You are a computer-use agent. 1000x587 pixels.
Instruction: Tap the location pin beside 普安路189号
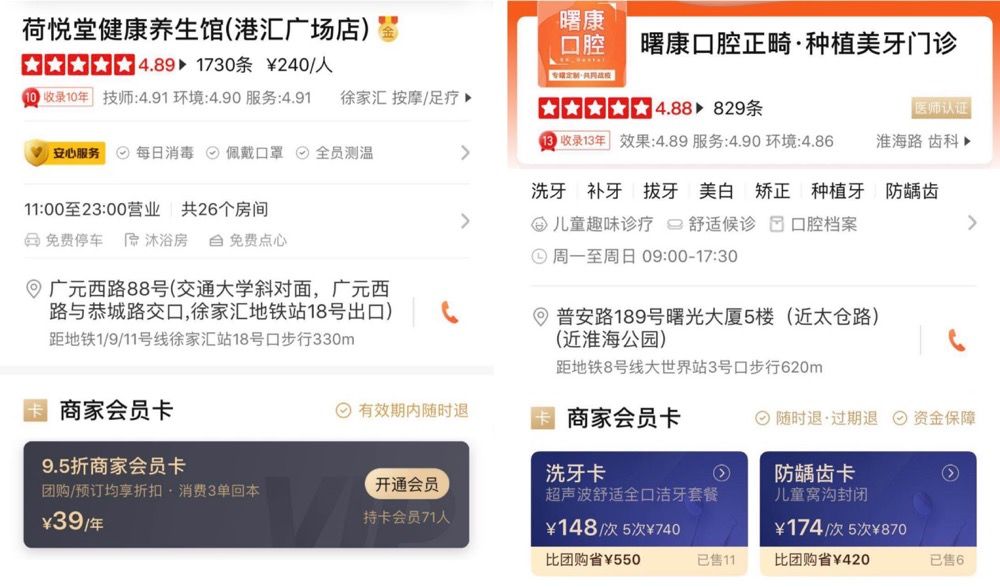(540, 316)
